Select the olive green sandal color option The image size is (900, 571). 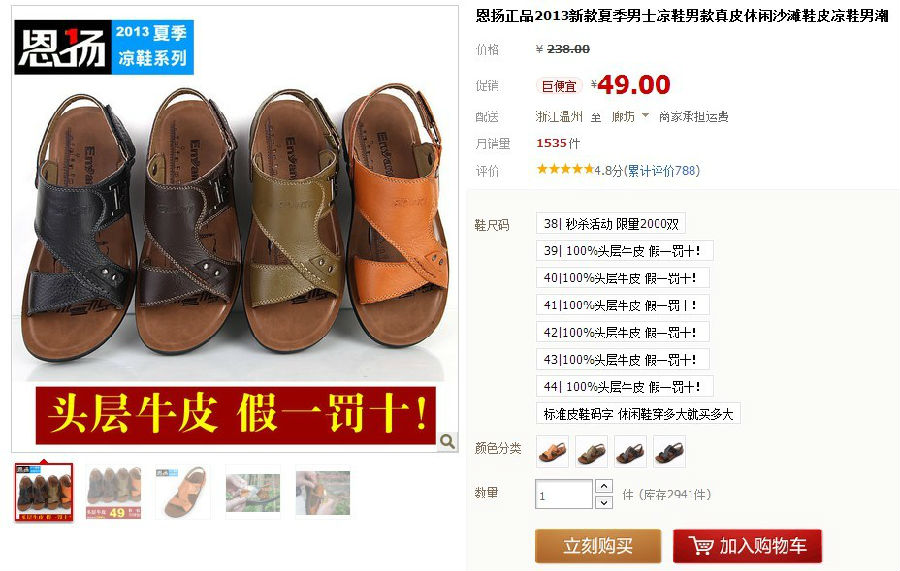tap(591, 452)
